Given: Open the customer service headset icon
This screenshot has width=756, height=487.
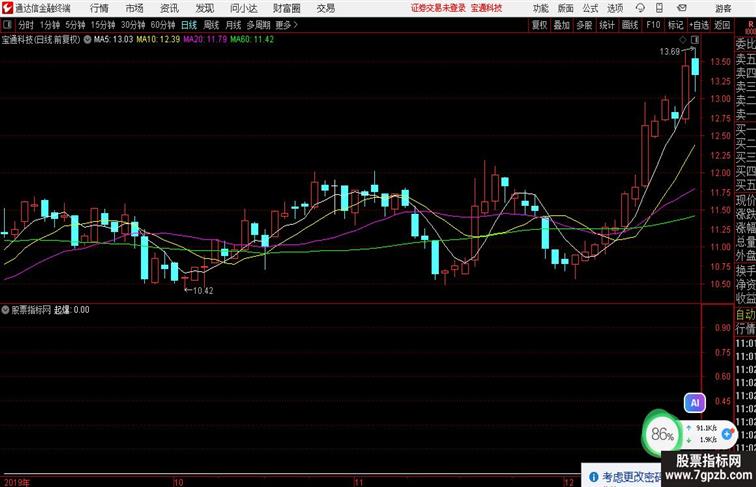Looking at the screenshot, I should point(640,8).
